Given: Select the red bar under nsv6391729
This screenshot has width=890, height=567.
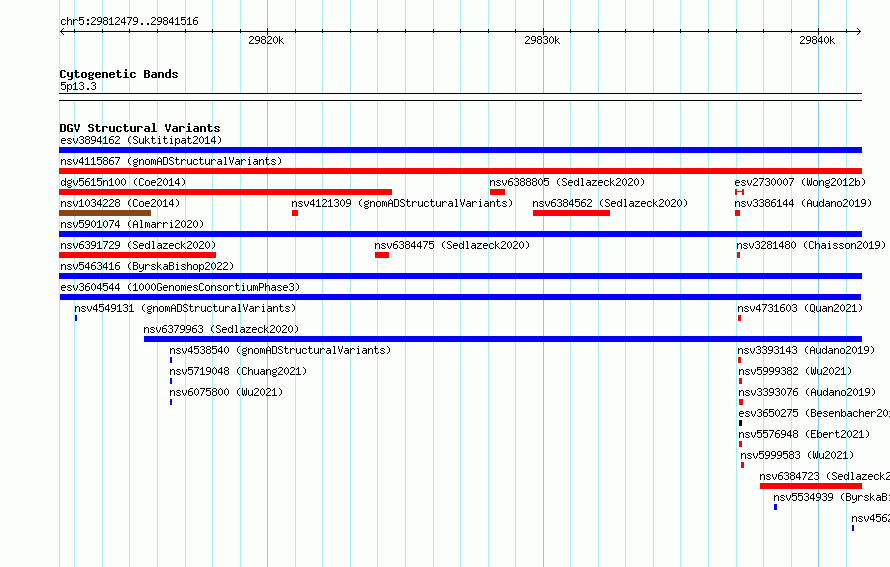Looking at the screenshot, I should coord(137,255).
